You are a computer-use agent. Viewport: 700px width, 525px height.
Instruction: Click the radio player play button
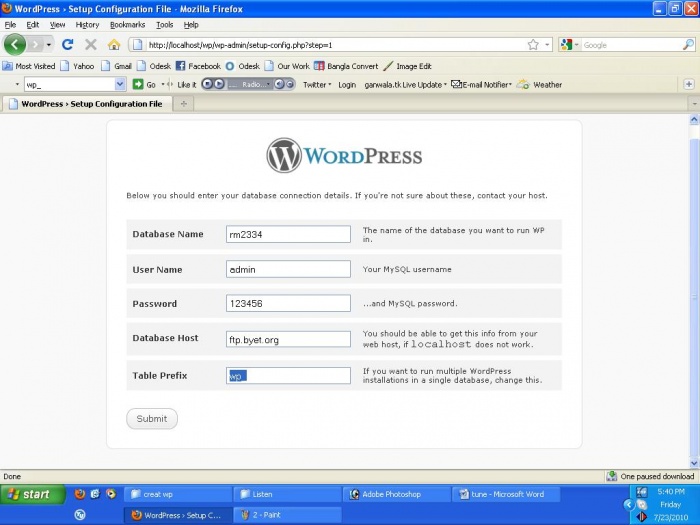coord(219,84)
